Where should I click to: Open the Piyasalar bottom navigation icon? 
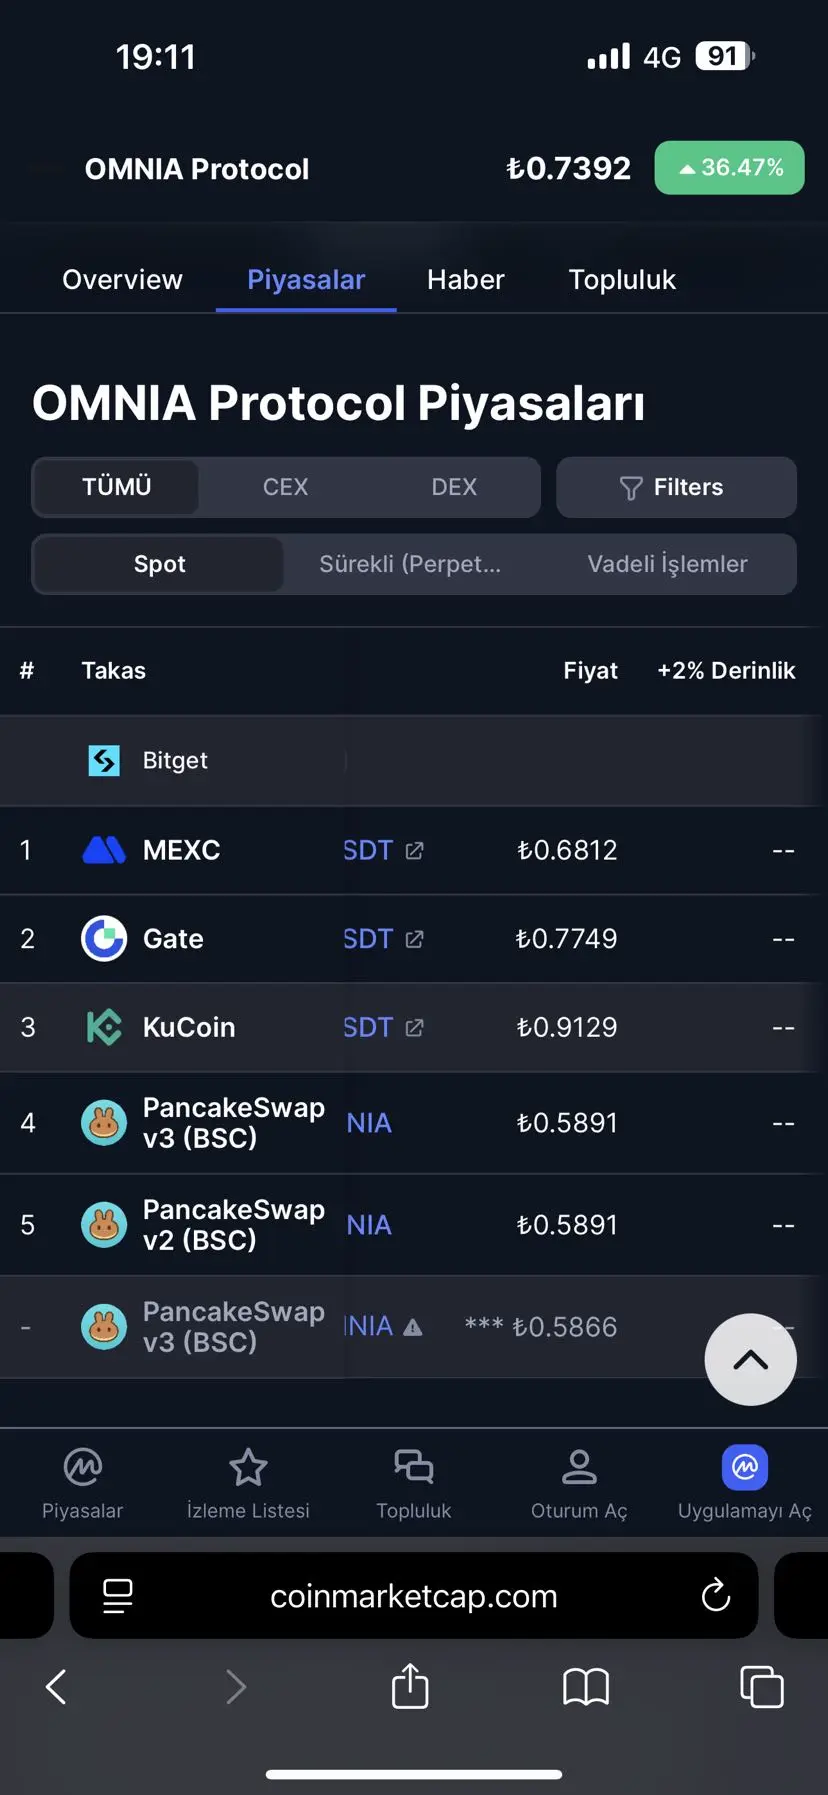(82, 1467)
